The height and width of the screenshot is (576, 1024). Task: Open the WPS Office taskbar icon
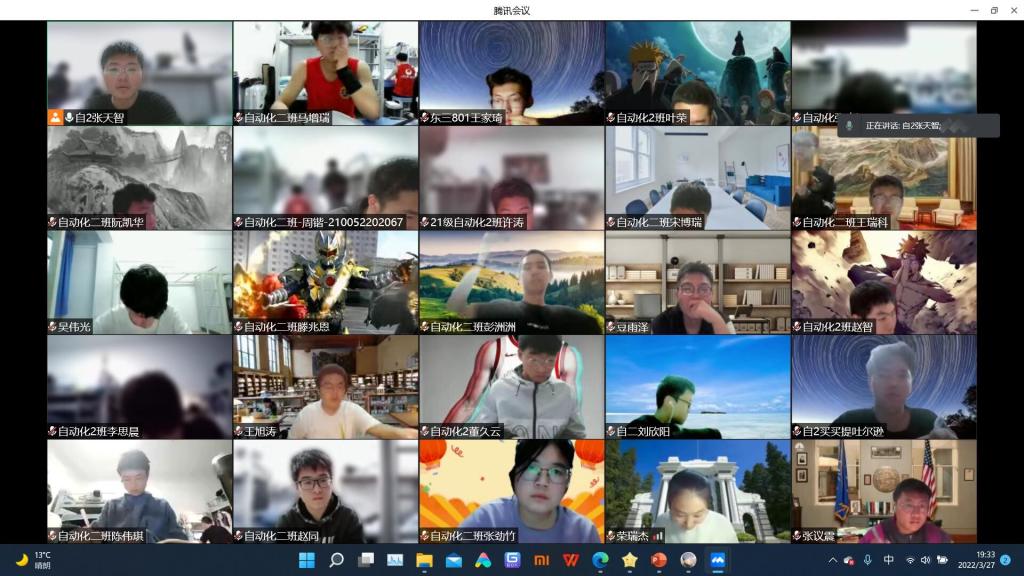tap(571, 560)
